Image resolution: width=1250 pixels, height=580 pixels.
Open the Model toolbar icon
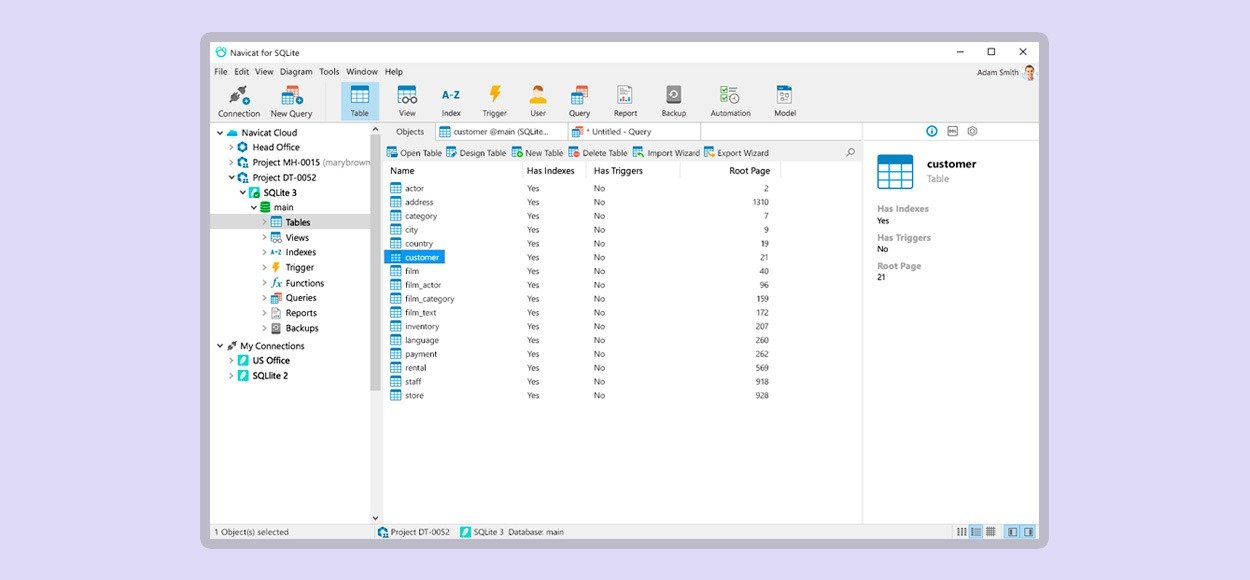click(785, 101)
